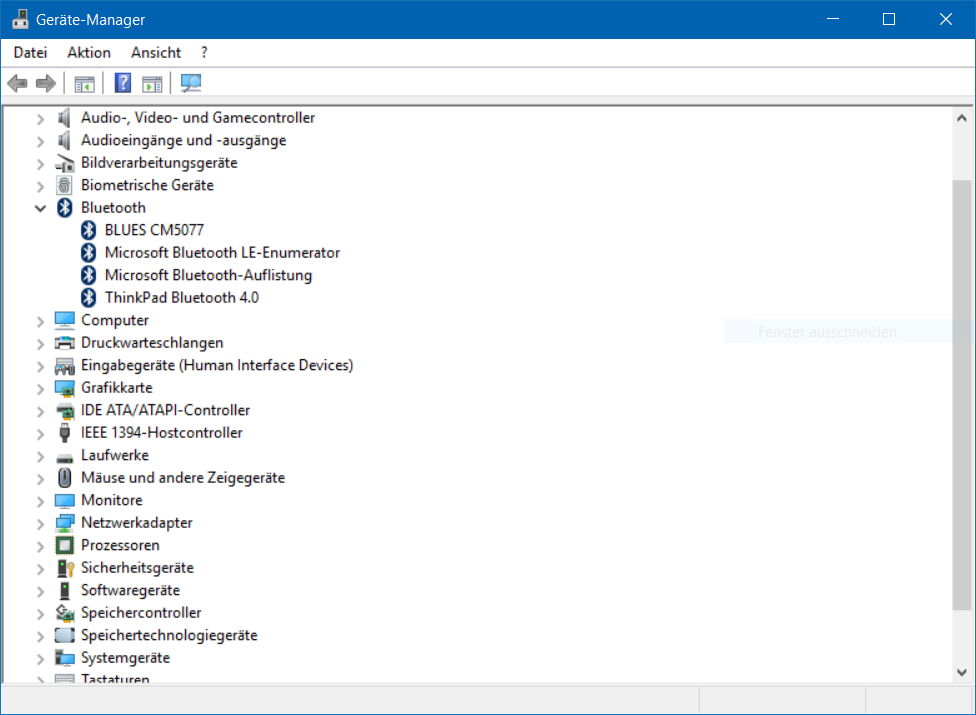Scan for hardware changes via monitor icon

coord(190,83)
